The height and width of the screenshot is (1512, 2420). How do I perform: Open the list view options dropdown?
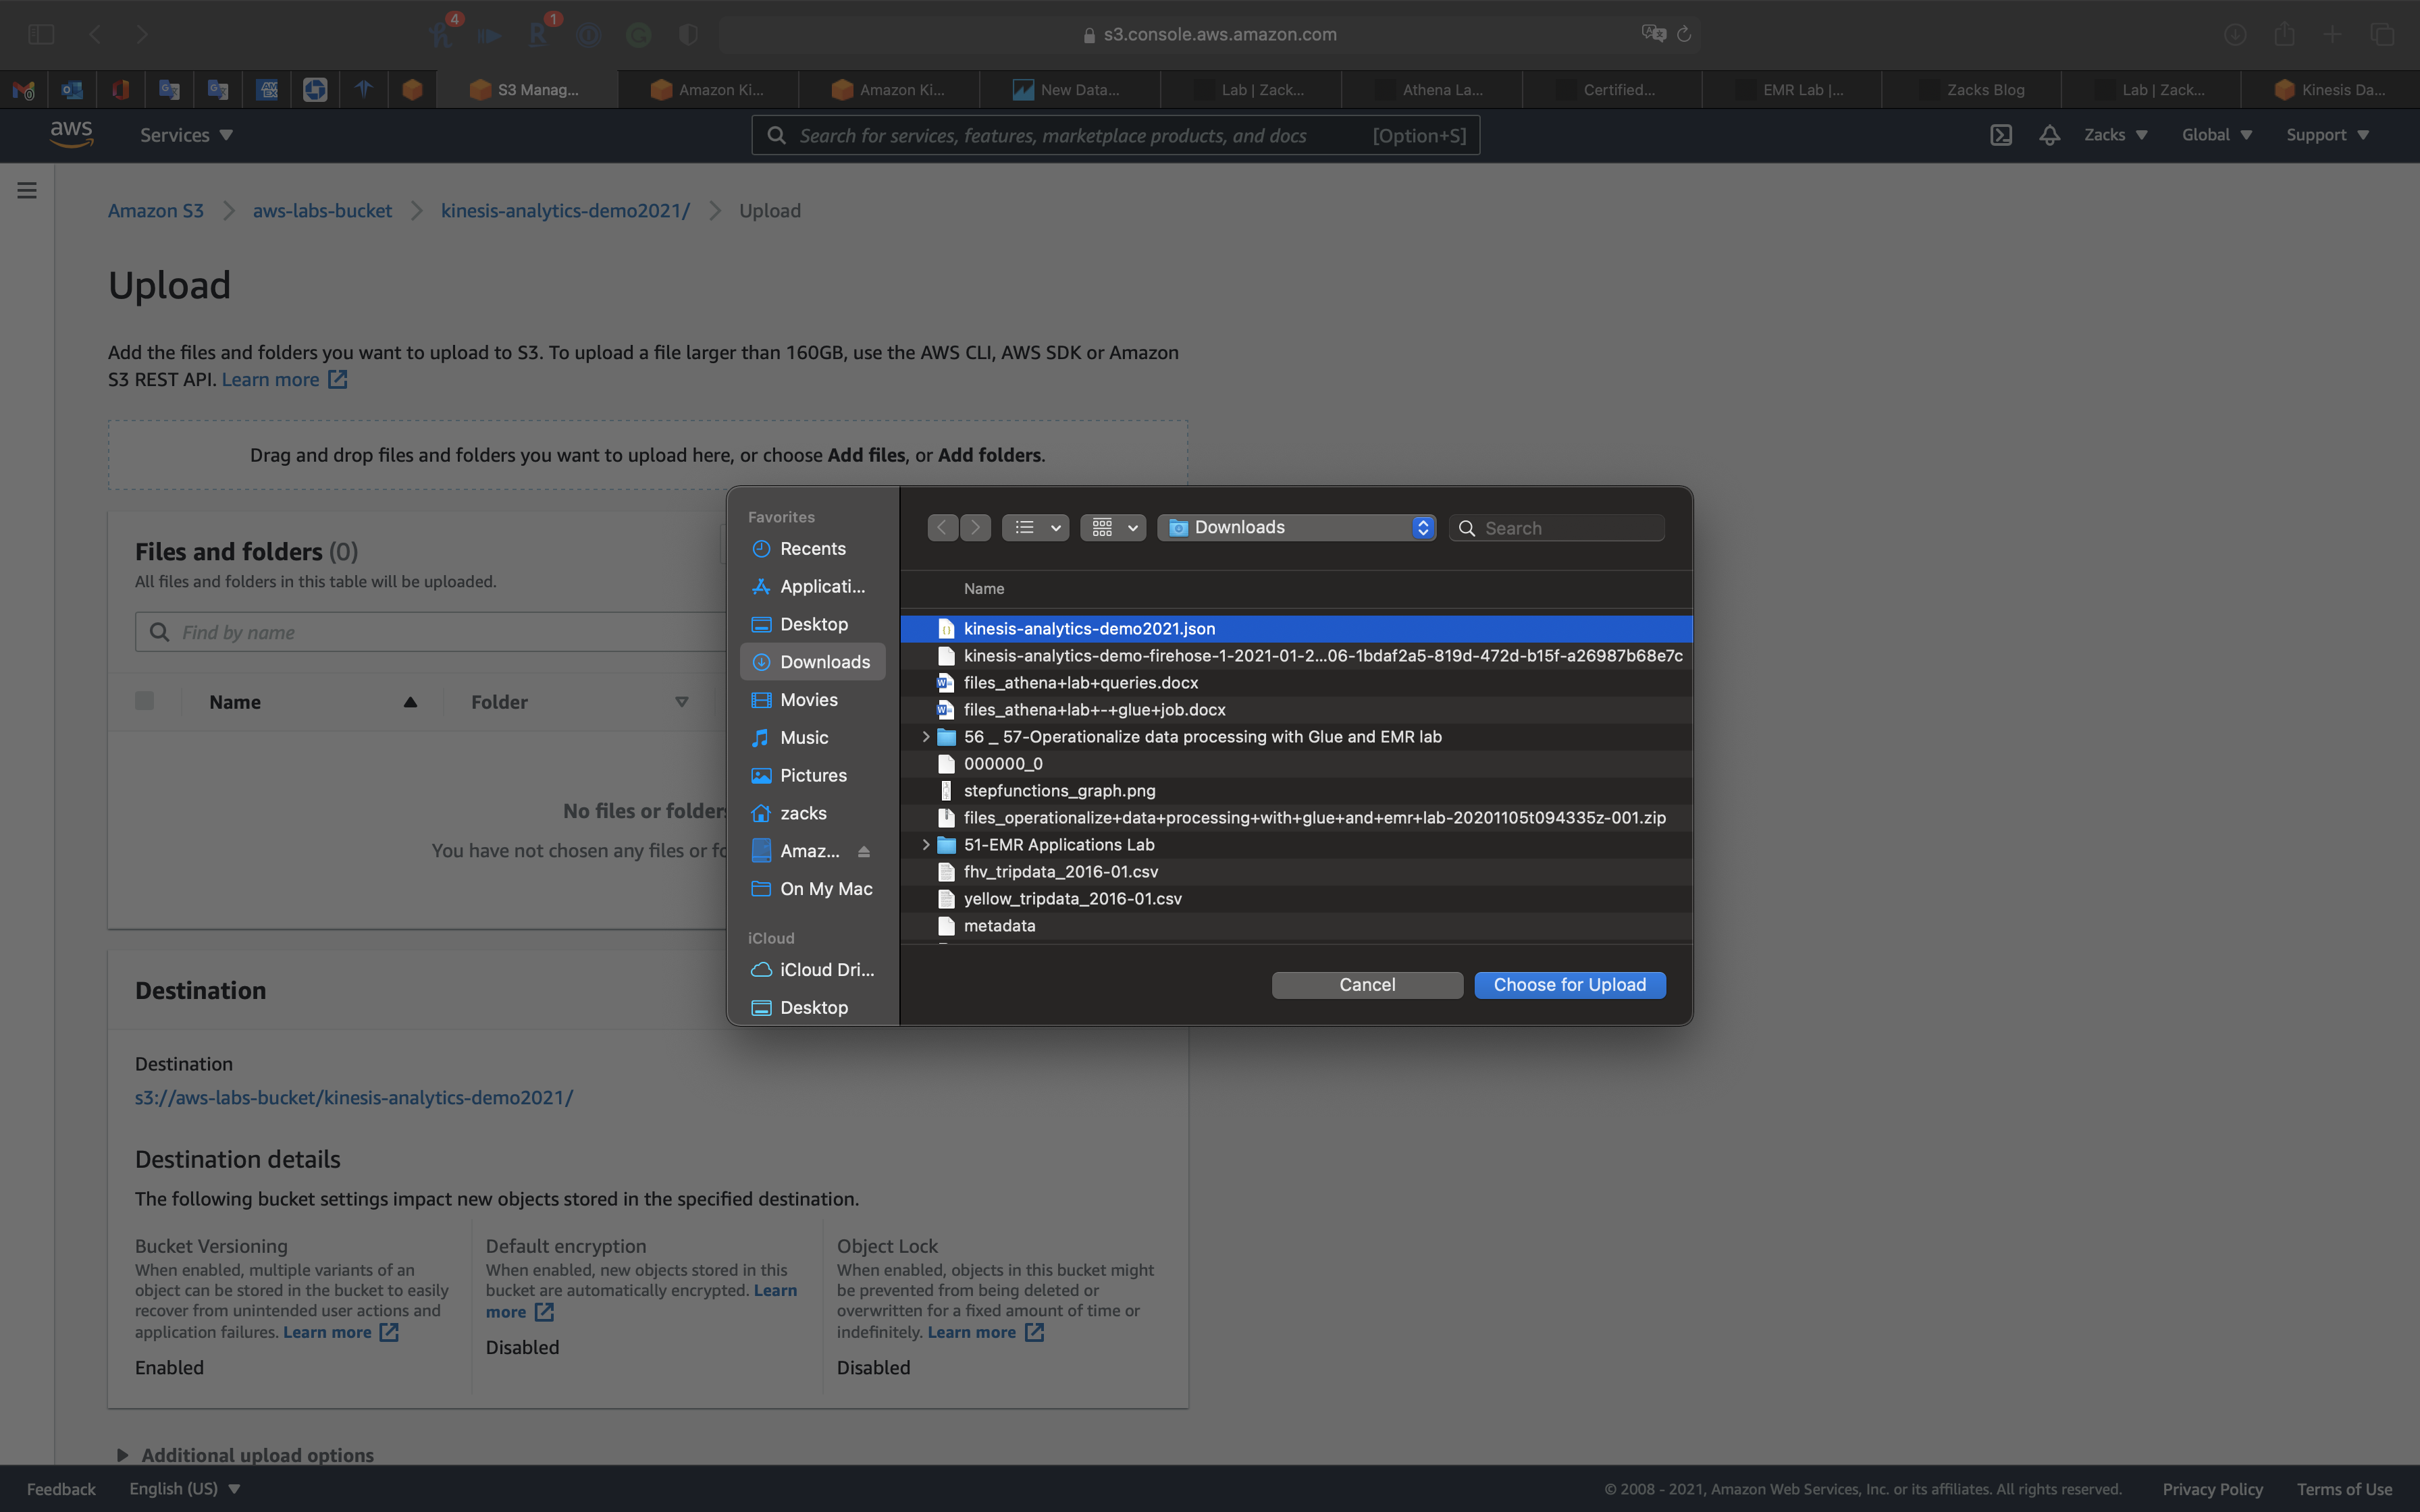click(1035, 527)
